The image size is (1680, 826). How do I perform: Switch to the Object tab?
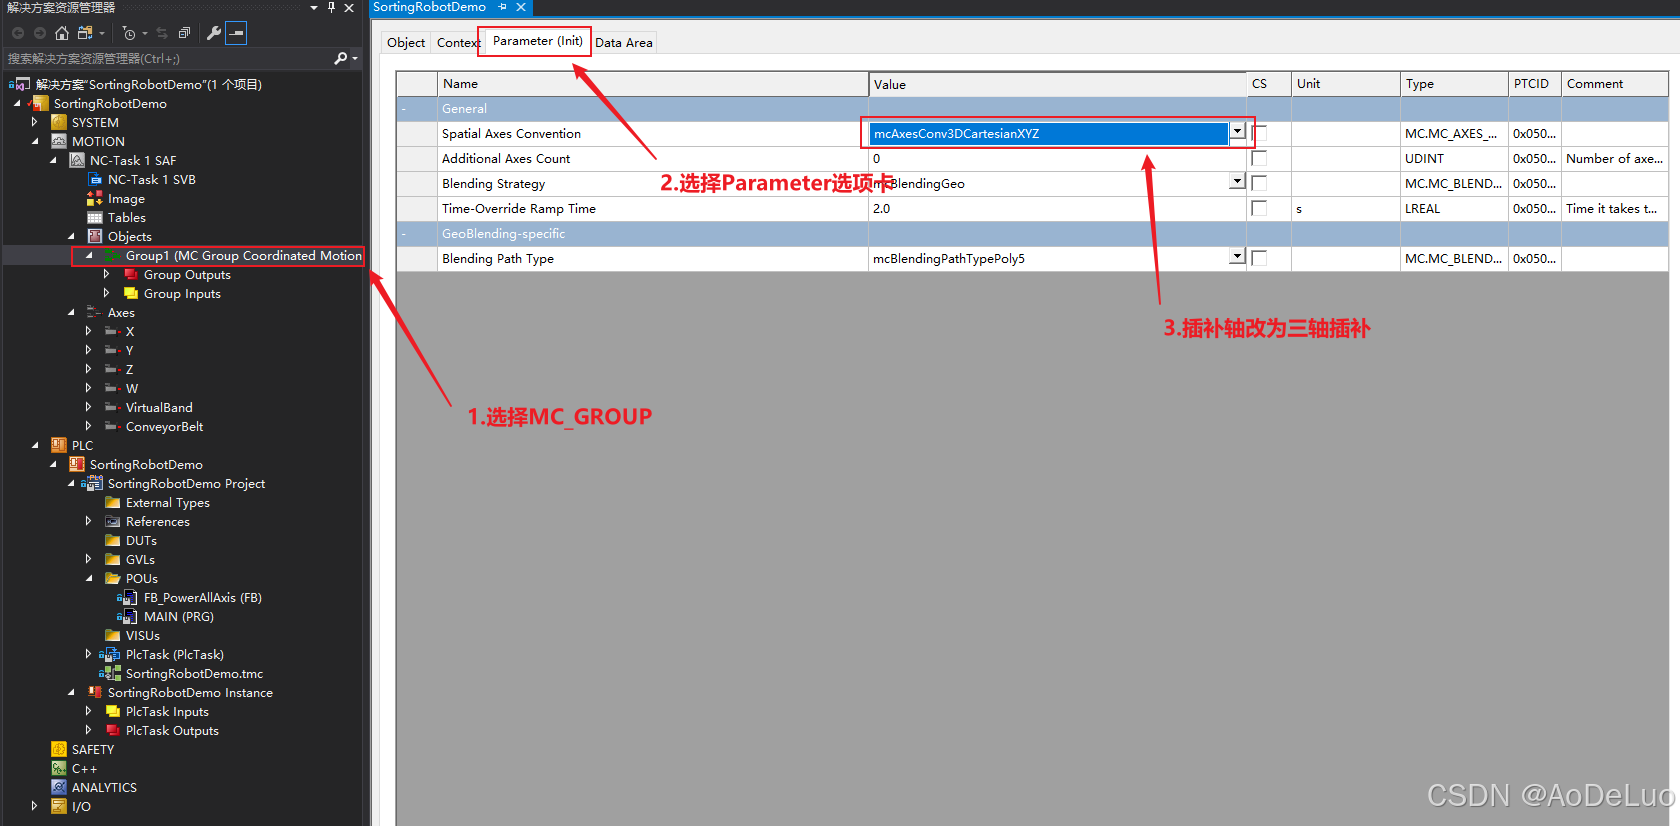406,42
